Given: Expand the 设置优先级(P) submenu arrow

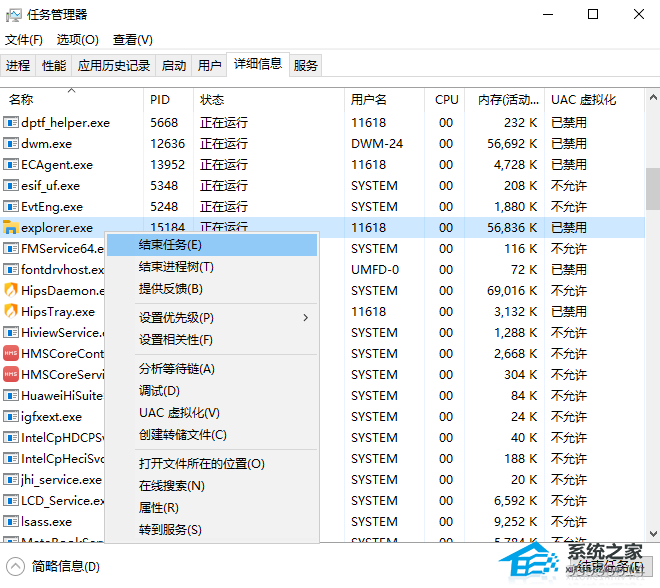Looking at the screenshot, I should click(306, 318).
